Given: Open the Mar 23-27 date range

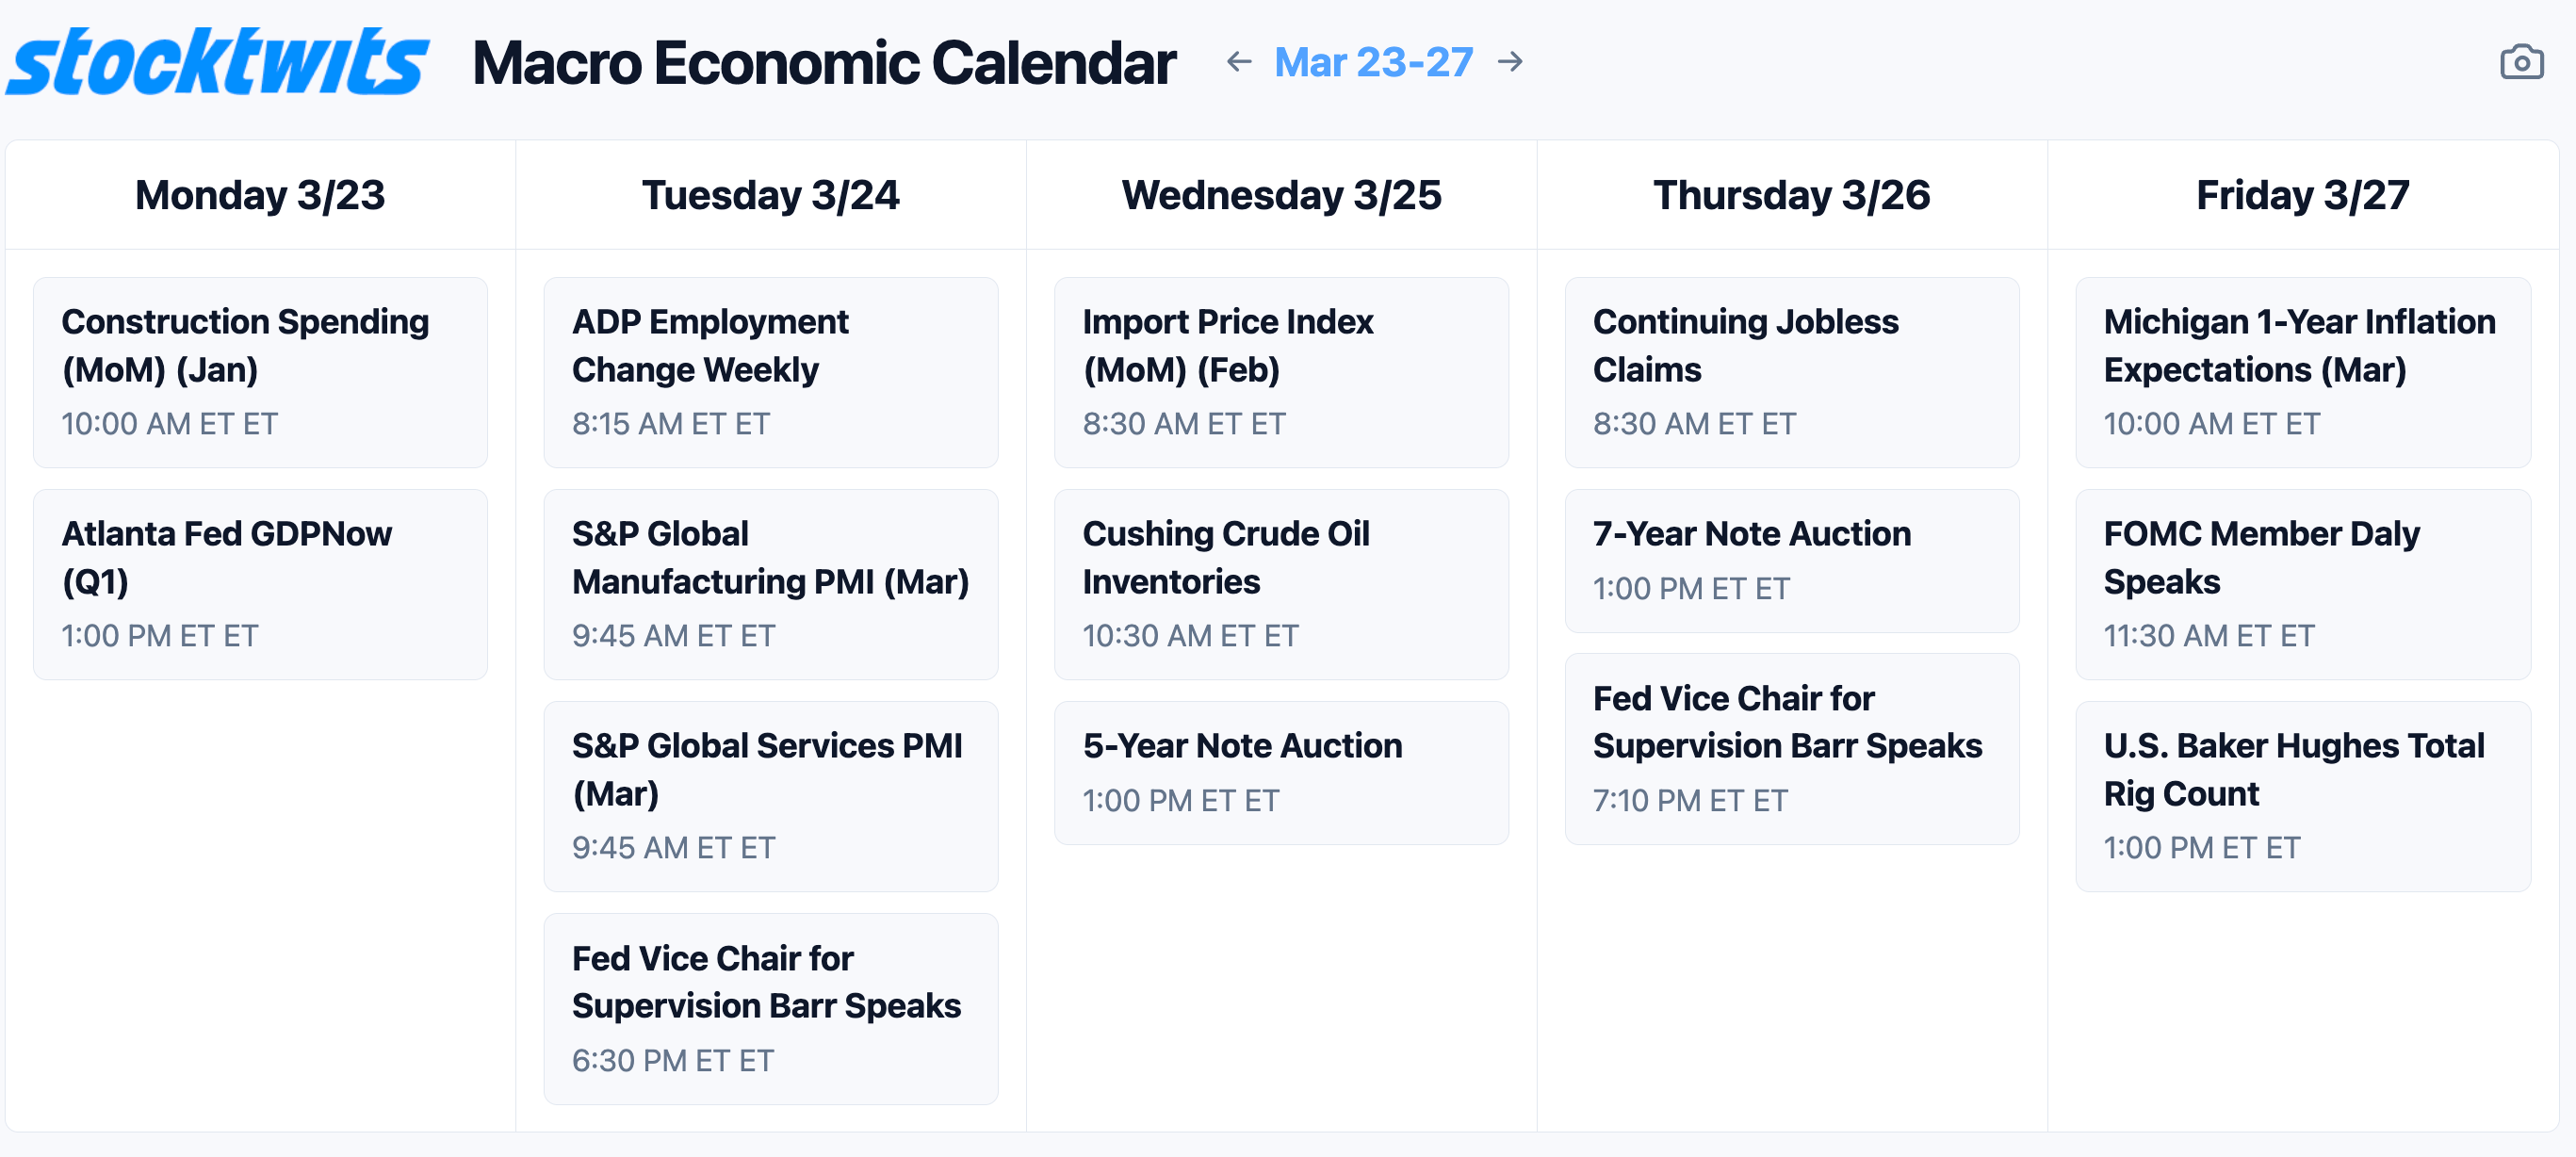Looking at the screenshot, I should click(1373, 62).
